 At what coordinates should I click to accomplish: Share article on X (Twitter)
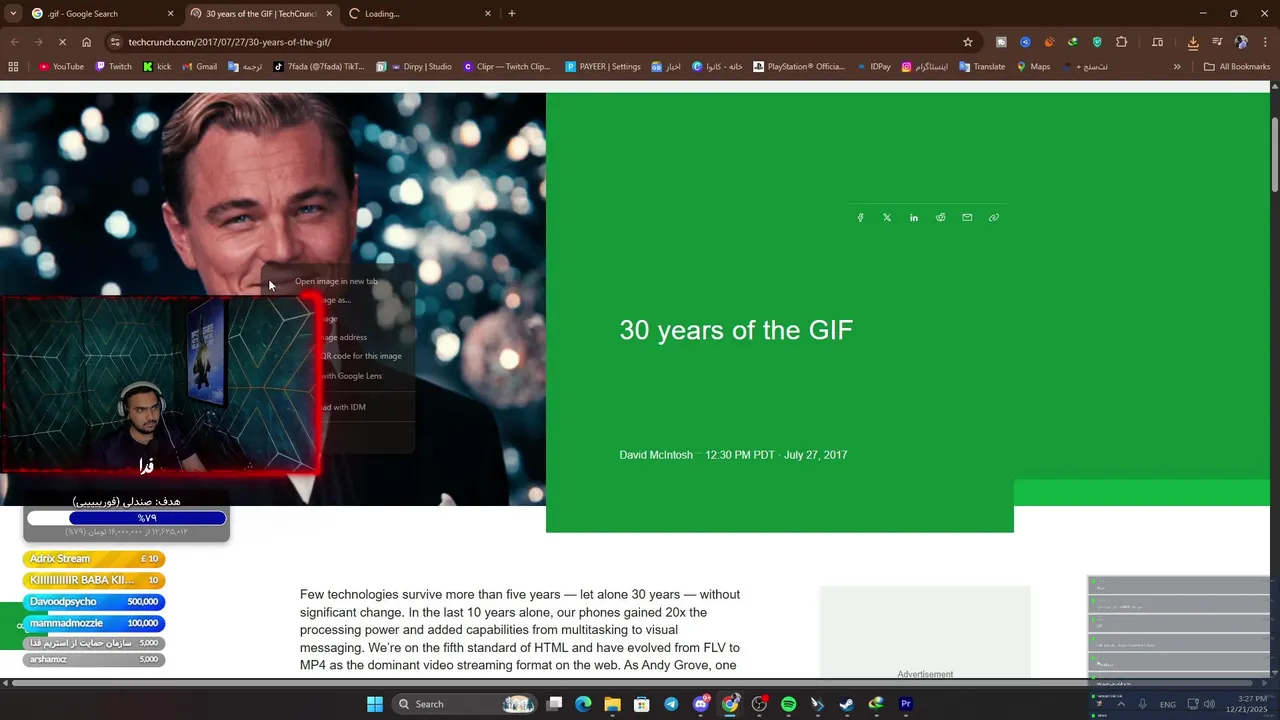pyautogui.click(x=887, y=217)
